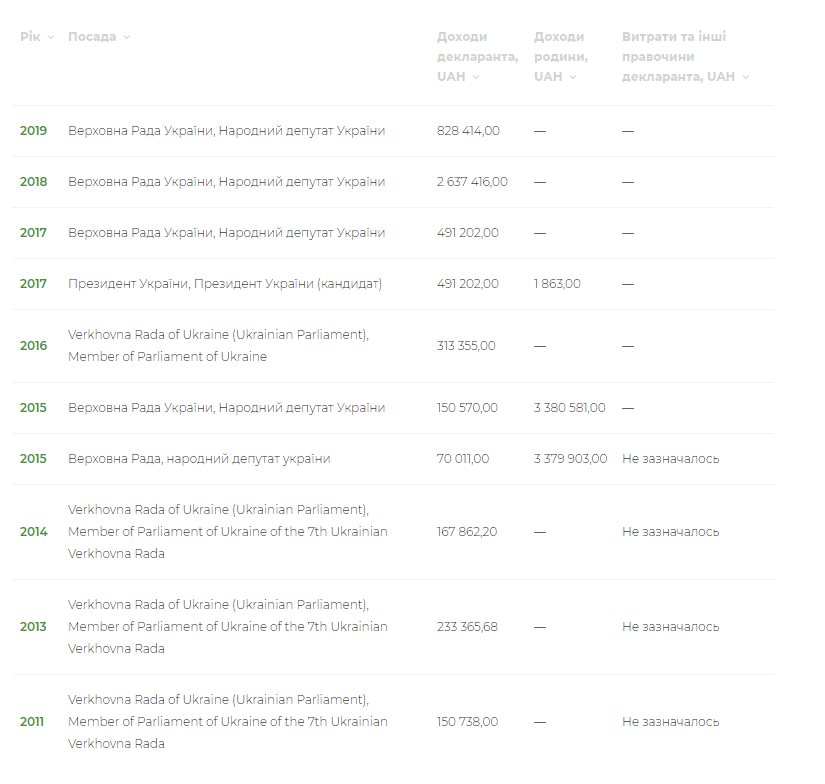The width and height of the screenshot is (825, 784).
Task: Open the 2016 declaration year link
Action: 33,346
